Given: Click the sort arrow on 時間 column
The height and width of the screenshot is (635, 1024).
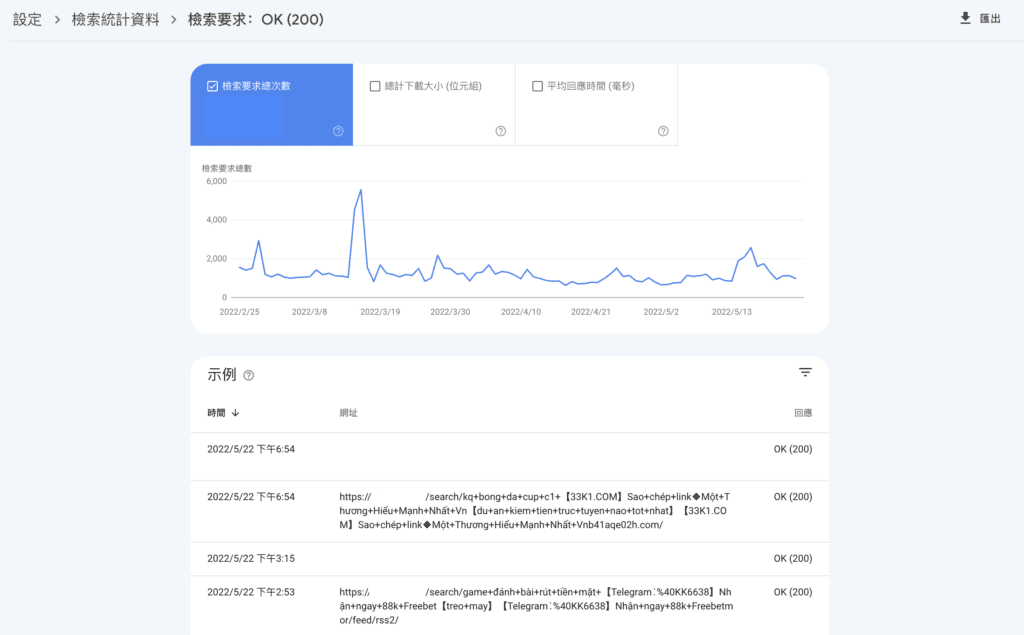Looking at the screenshot, I should [237, 412].
